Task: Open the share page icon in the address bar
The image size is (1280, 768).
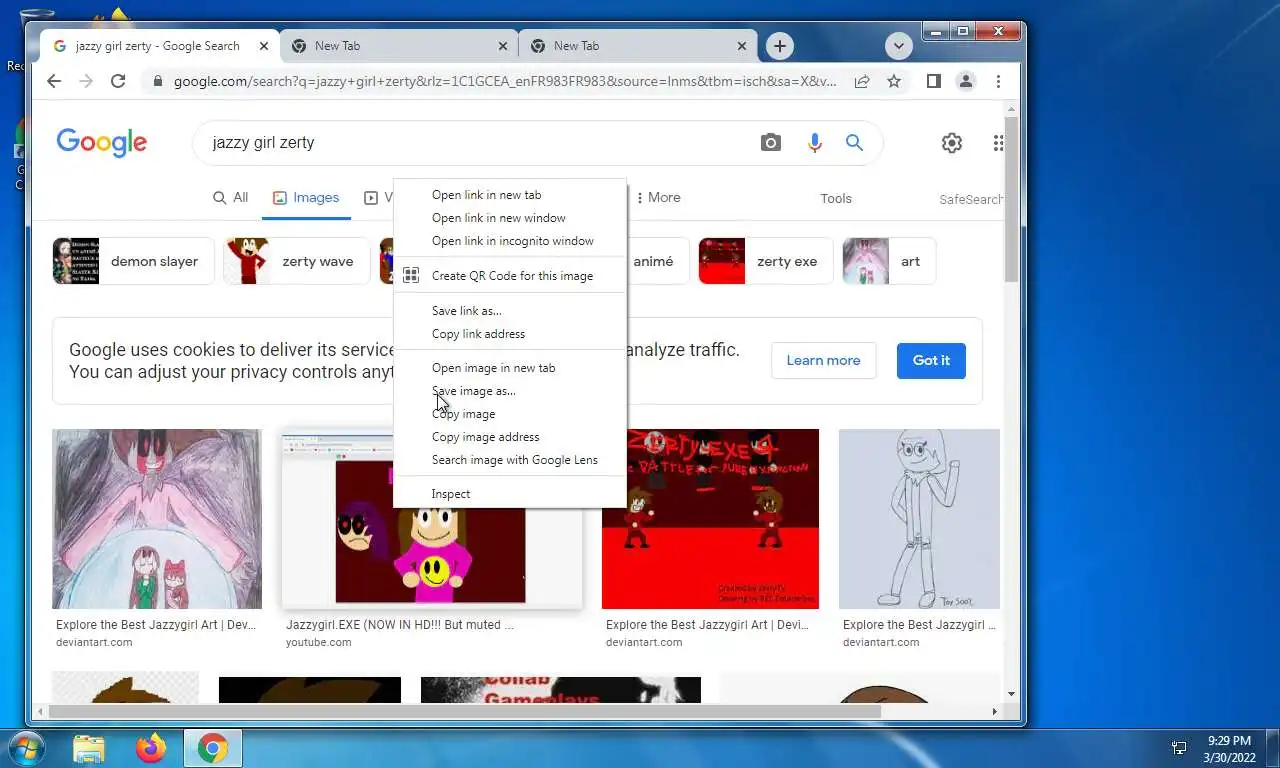Action: coord(861,81)
